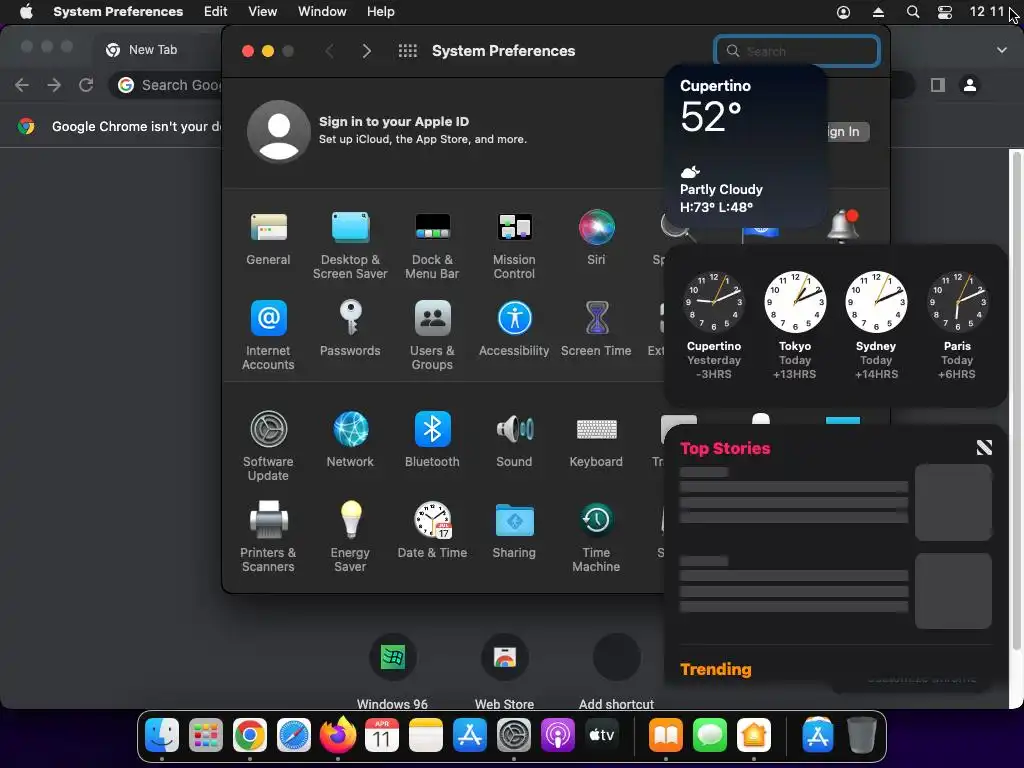Open Passwords preferences
This screenshot has height=768, width=1024.
coord(350,328)
